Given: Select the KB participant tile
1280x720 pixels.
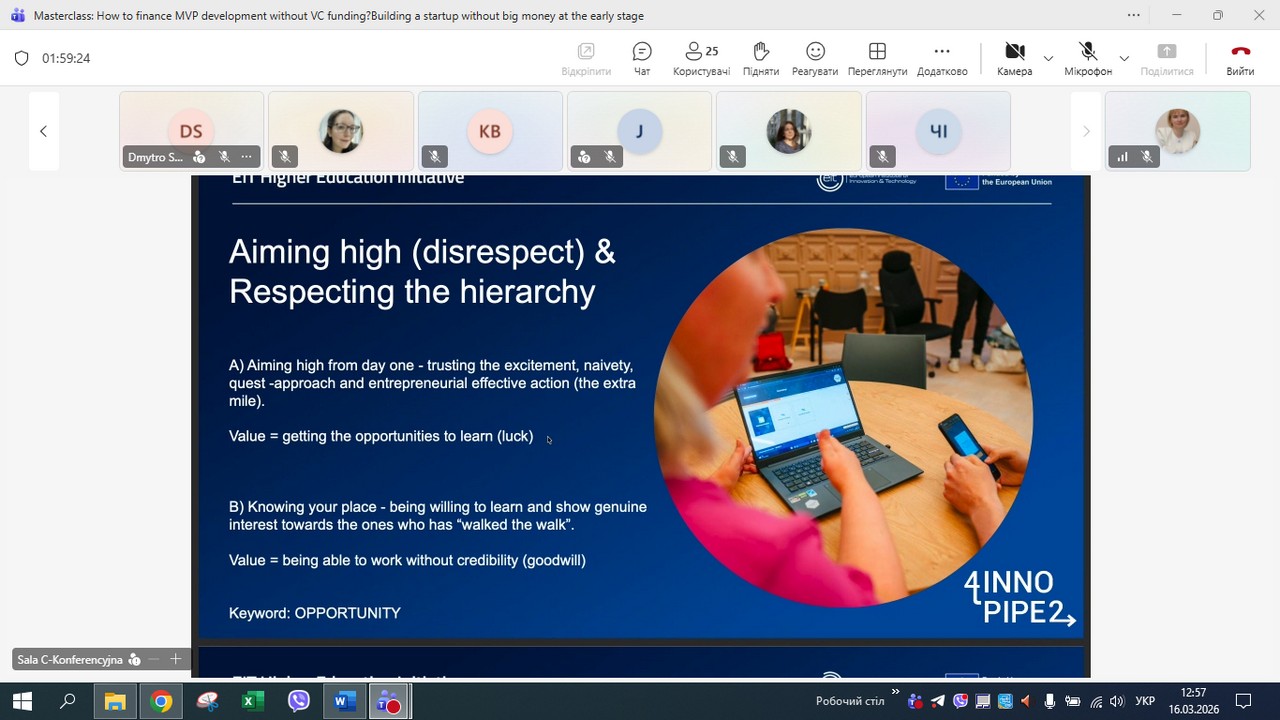Looking at the screenshot, I should 490,131.
